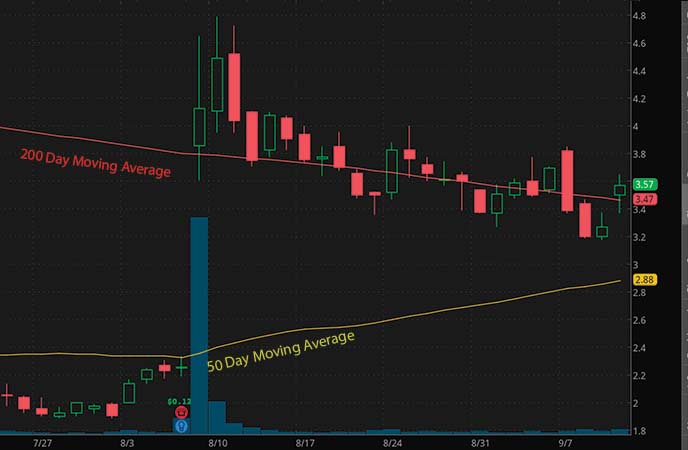The width and height of the screenshot is (688, 450).
Task: Select the "200 Day Moving Average" text annotation
Action: [x=95, y=163]
